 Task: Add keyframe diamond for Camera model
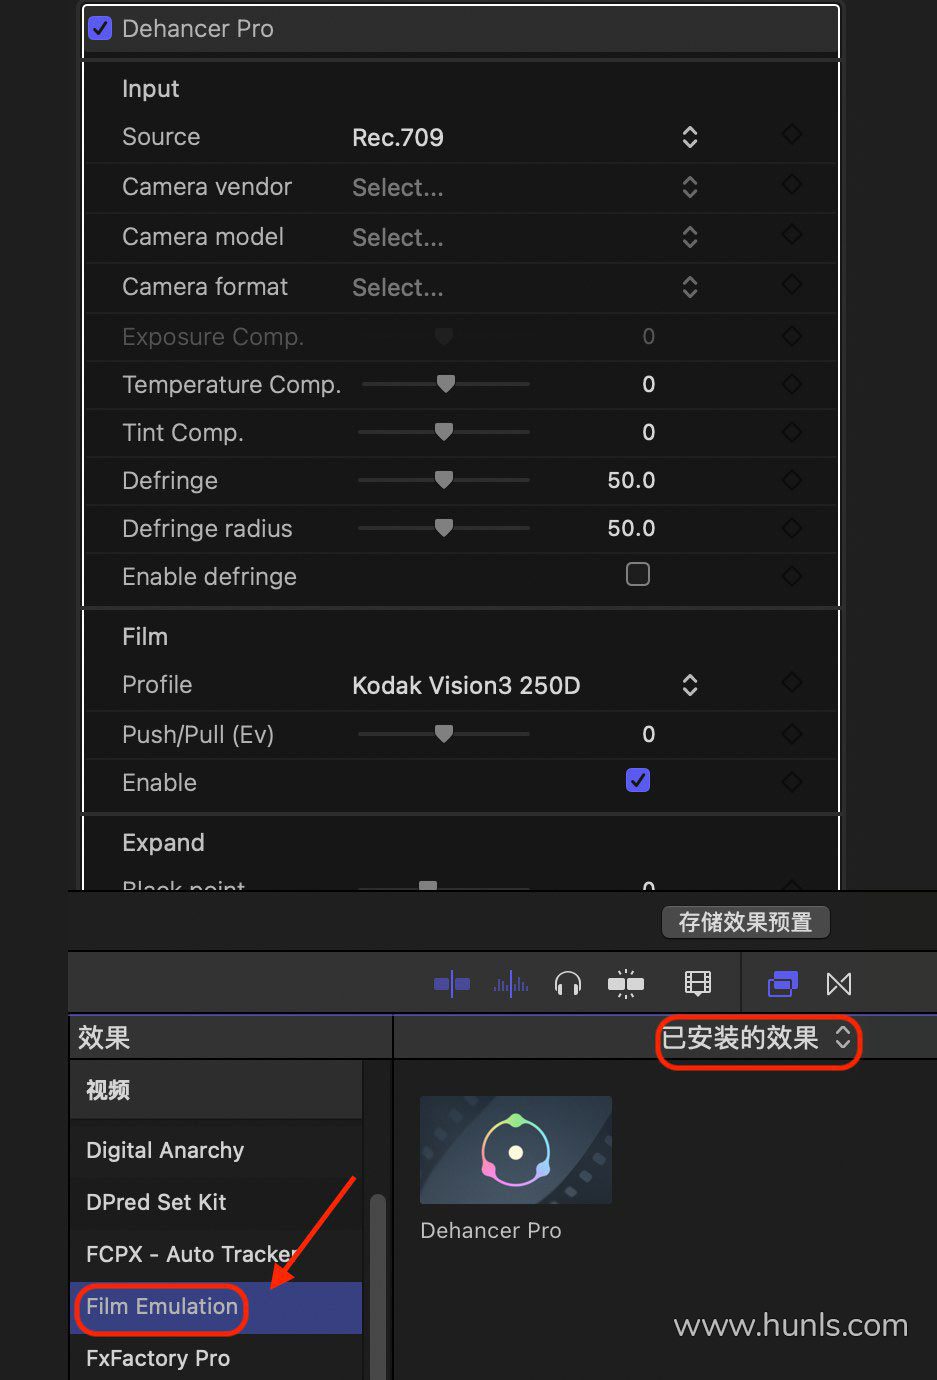(792, 234)
